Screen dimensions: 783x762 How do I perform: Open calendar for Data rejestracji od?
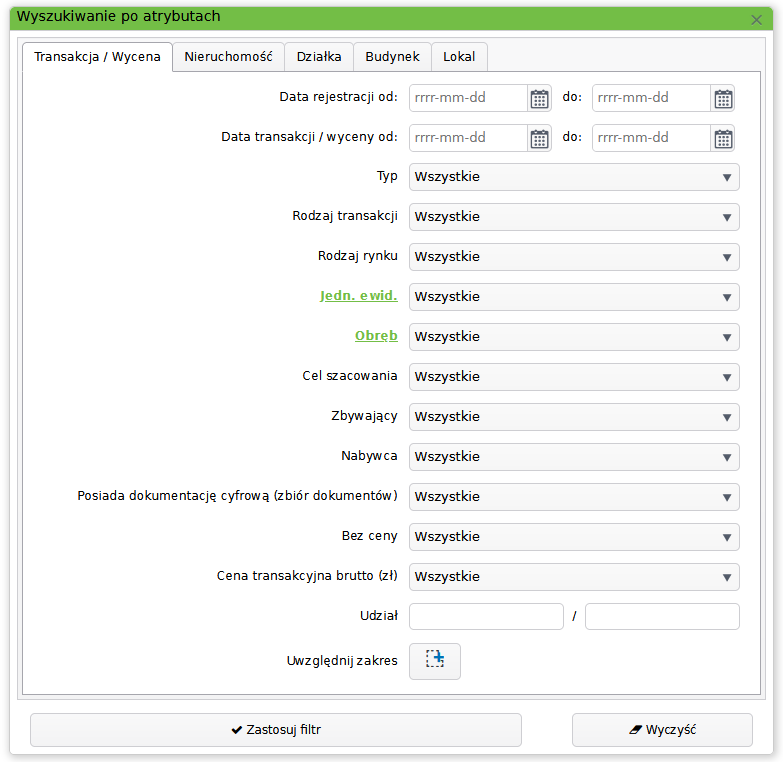539,98
